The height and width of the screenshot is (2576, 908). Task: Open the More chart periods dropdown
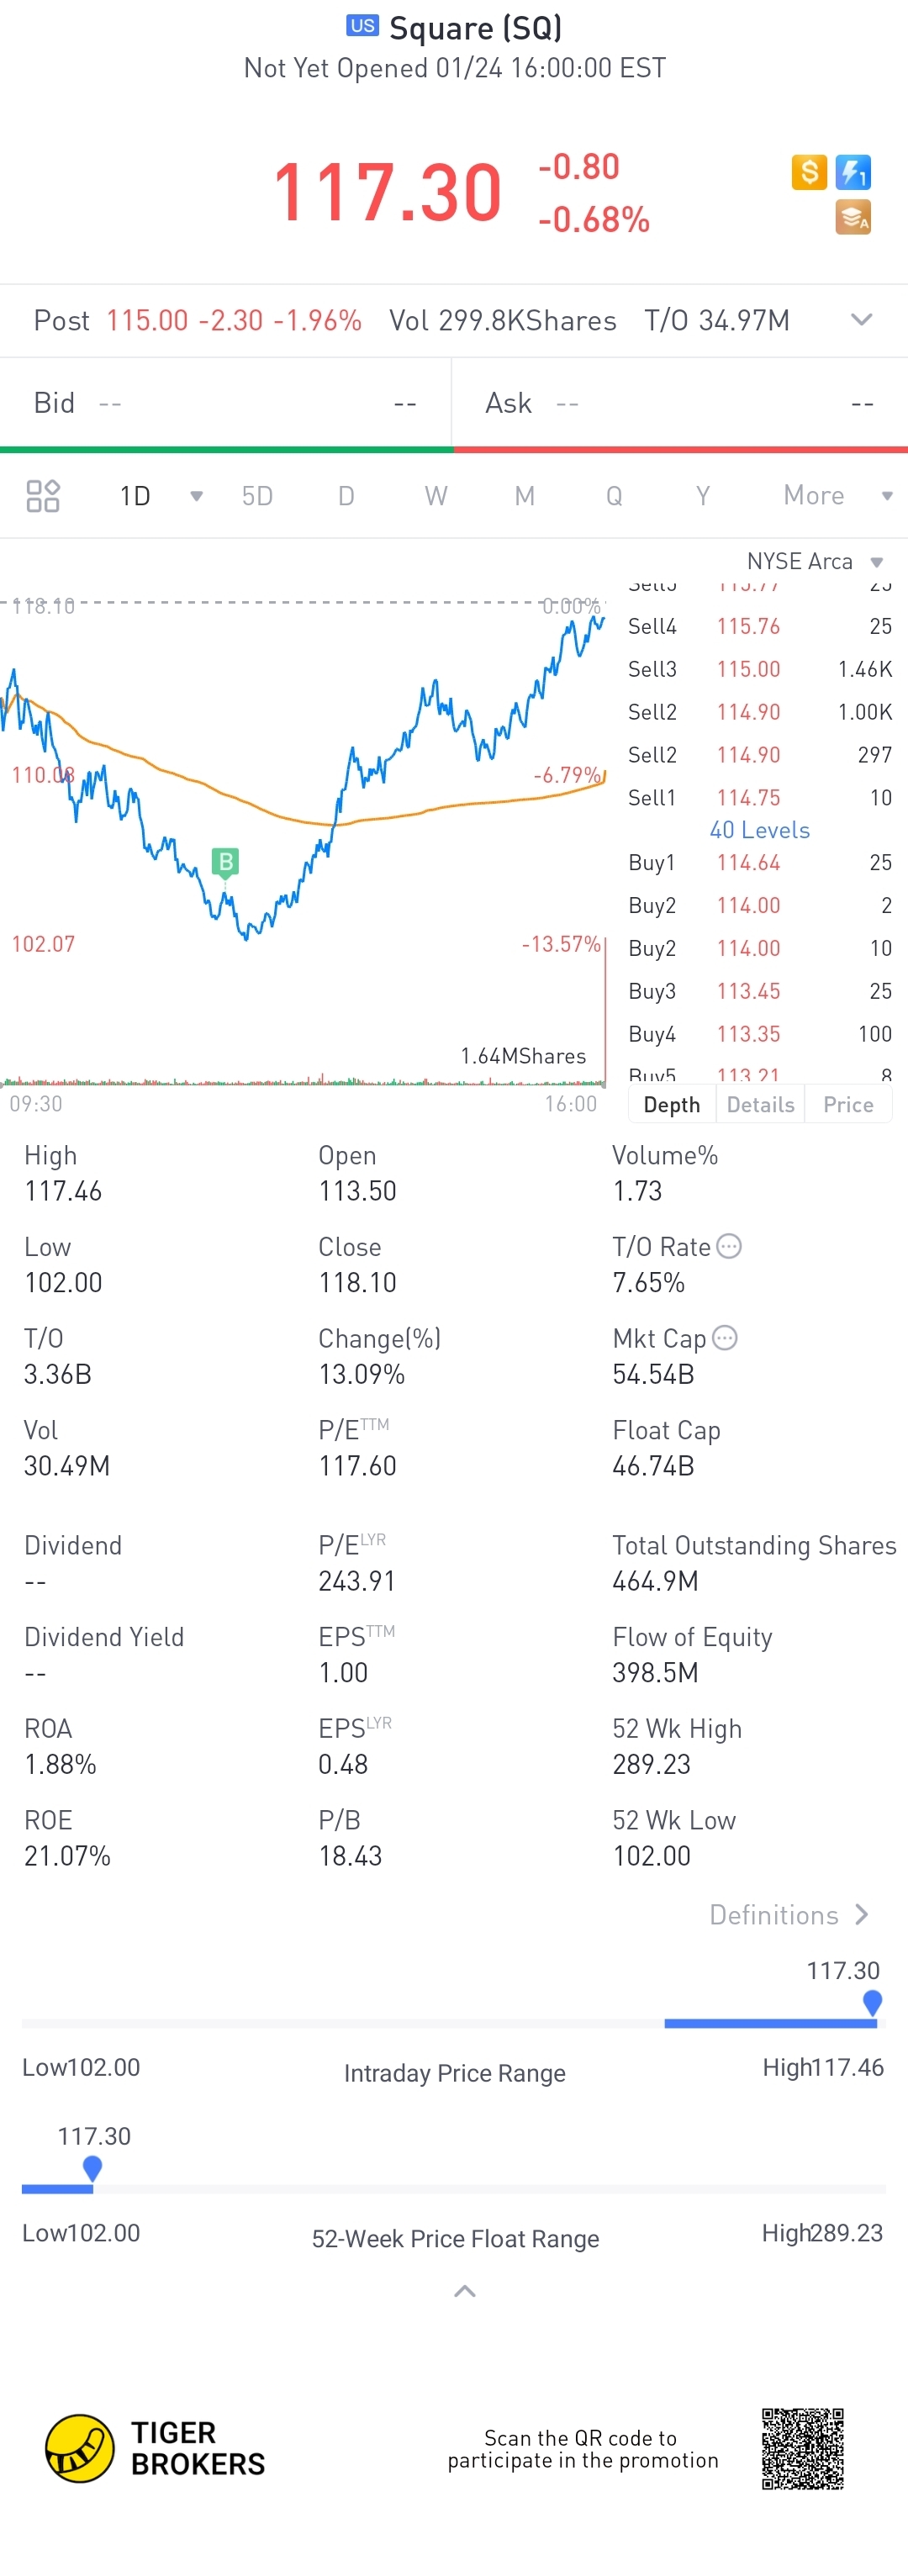coord(886,496)
